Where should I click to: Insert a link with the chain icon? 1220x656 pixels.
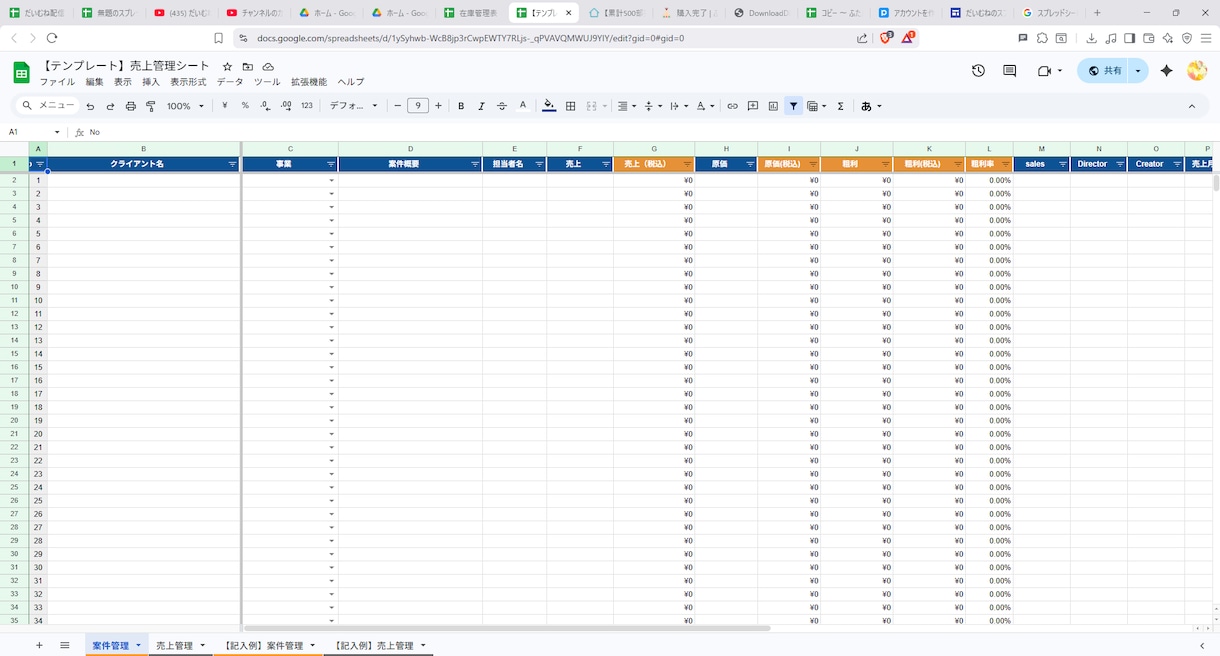pyautogui.click(x=732, y=106)
